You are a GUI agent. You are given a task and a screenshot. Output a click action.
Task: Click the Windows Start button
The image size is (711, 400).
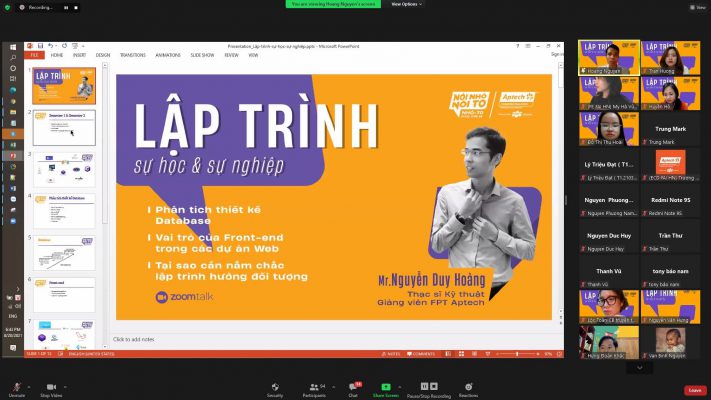point(10,45)
